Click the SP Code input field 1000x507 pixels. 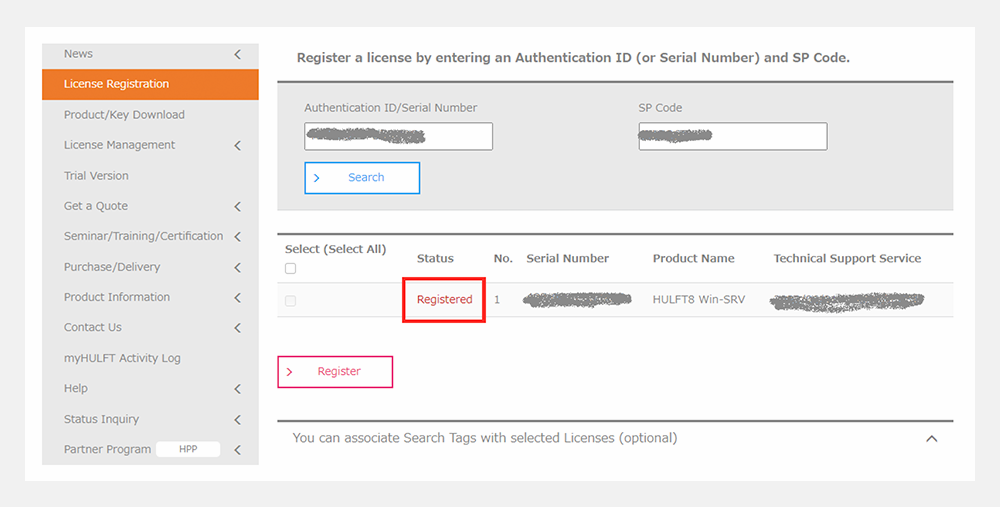(732, 136)
